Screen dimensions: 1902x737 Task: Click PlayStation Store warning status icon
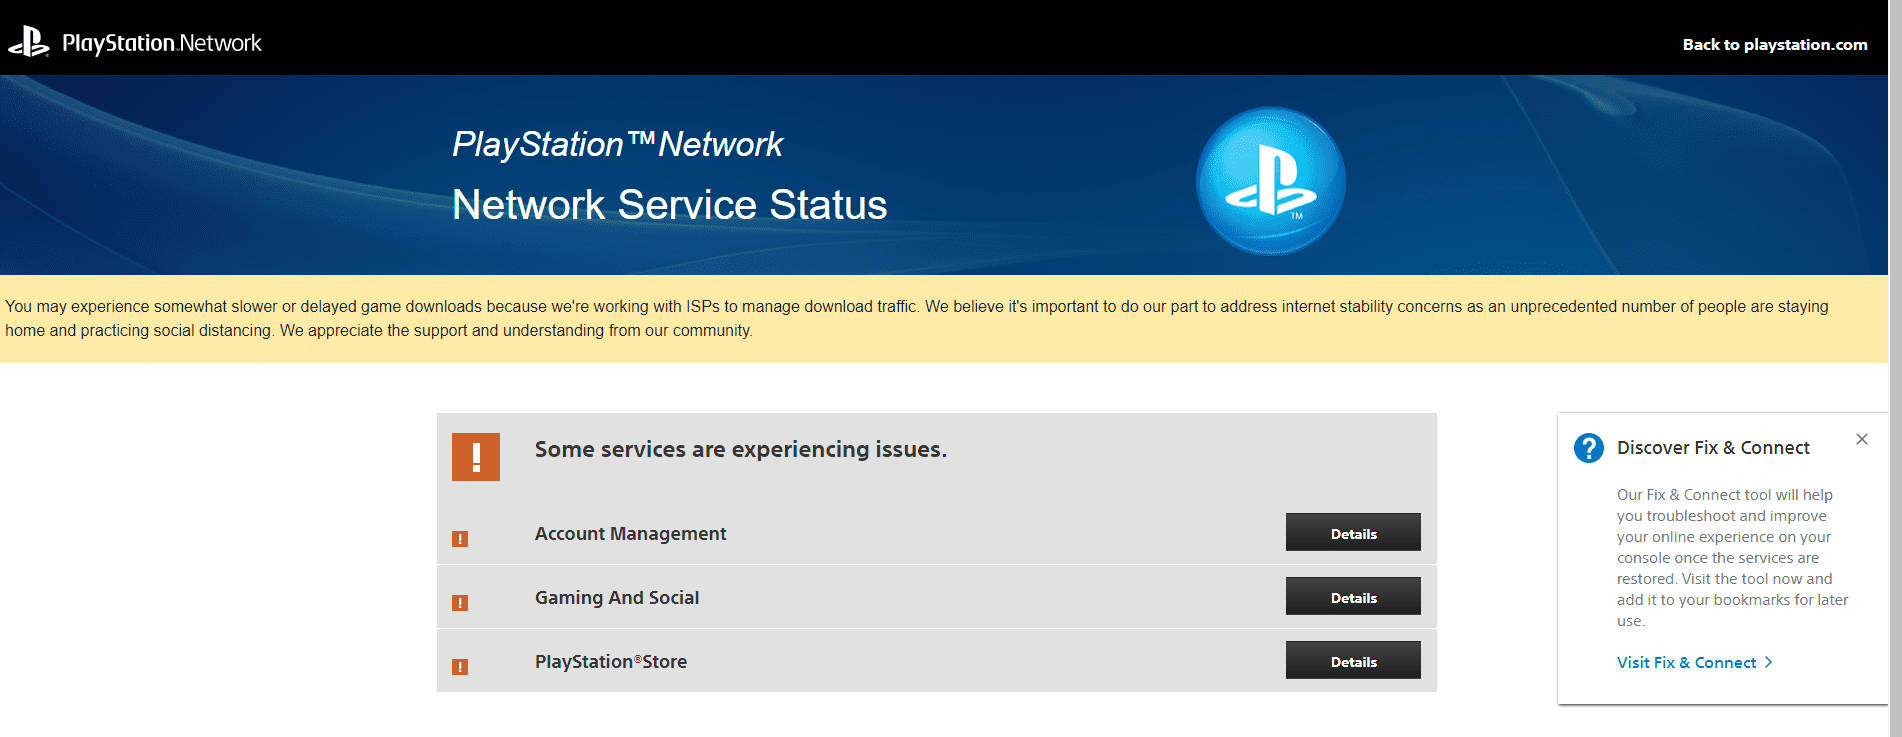[x=460, y=667]
